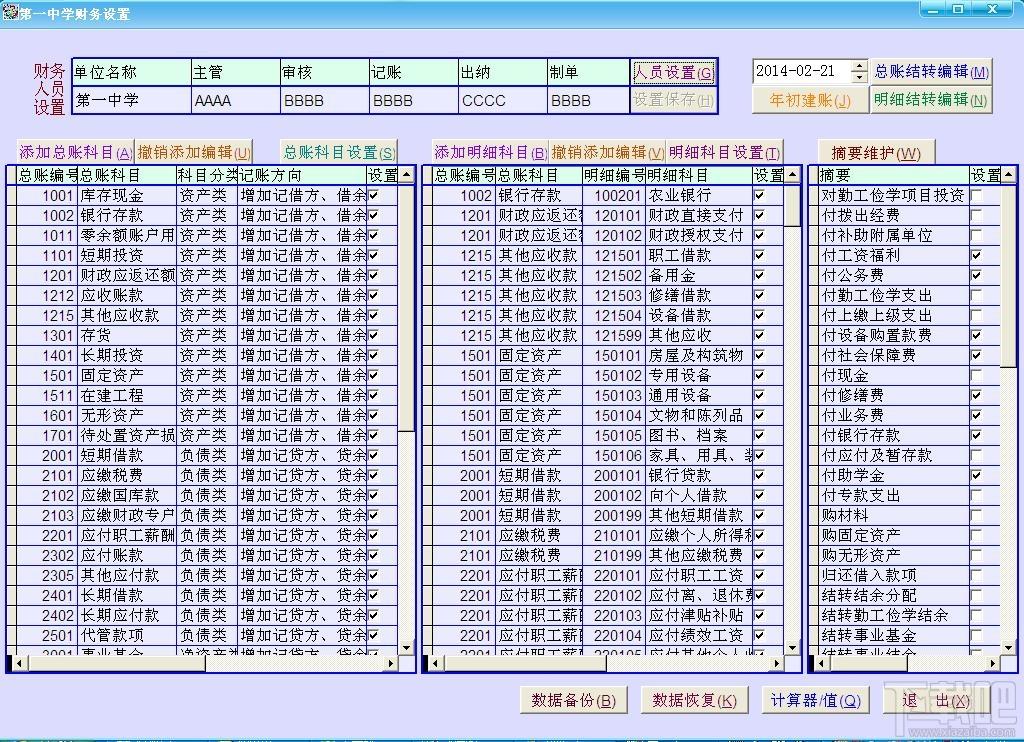Click 数据恢复(K) button
Image resolution: width=1024 pixels, height=742 pixels.
(694, 701)
